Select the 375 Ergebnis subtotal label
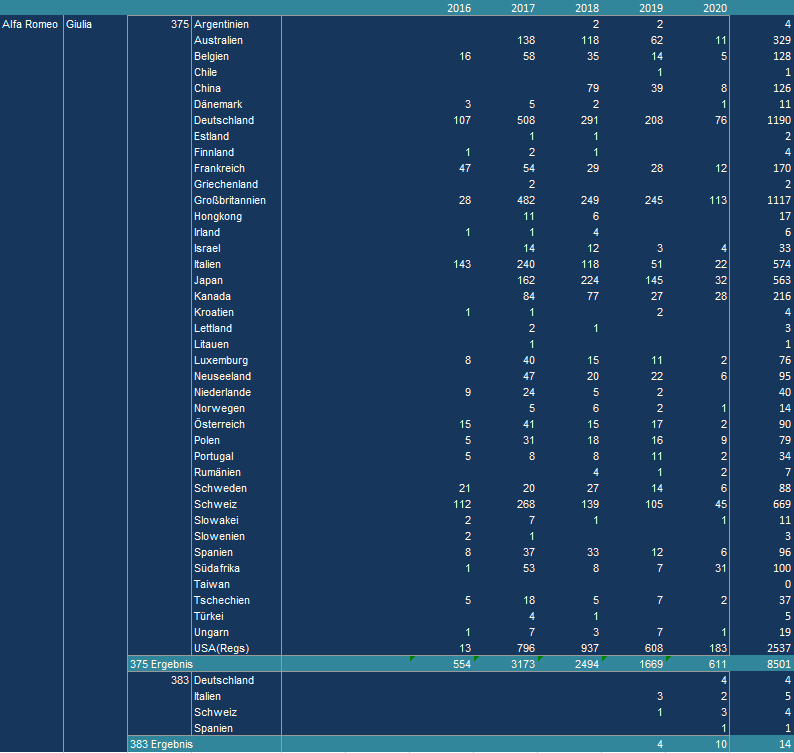This screenshot has width=794, height=753. [161, 664]
